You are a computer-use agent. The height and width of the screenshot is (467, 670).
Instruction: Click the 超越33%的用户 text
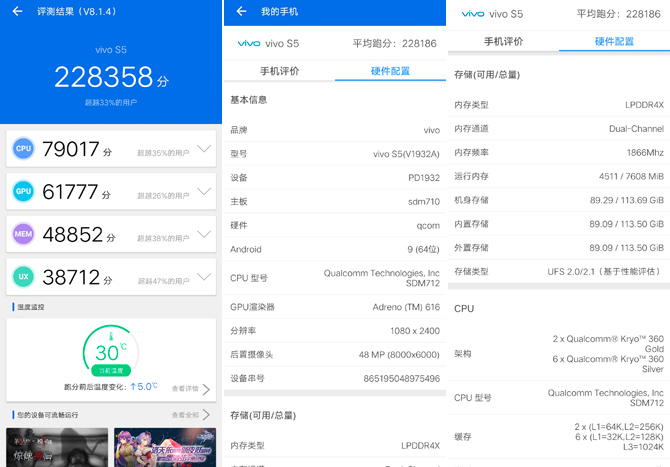click(x=111, y=103)
